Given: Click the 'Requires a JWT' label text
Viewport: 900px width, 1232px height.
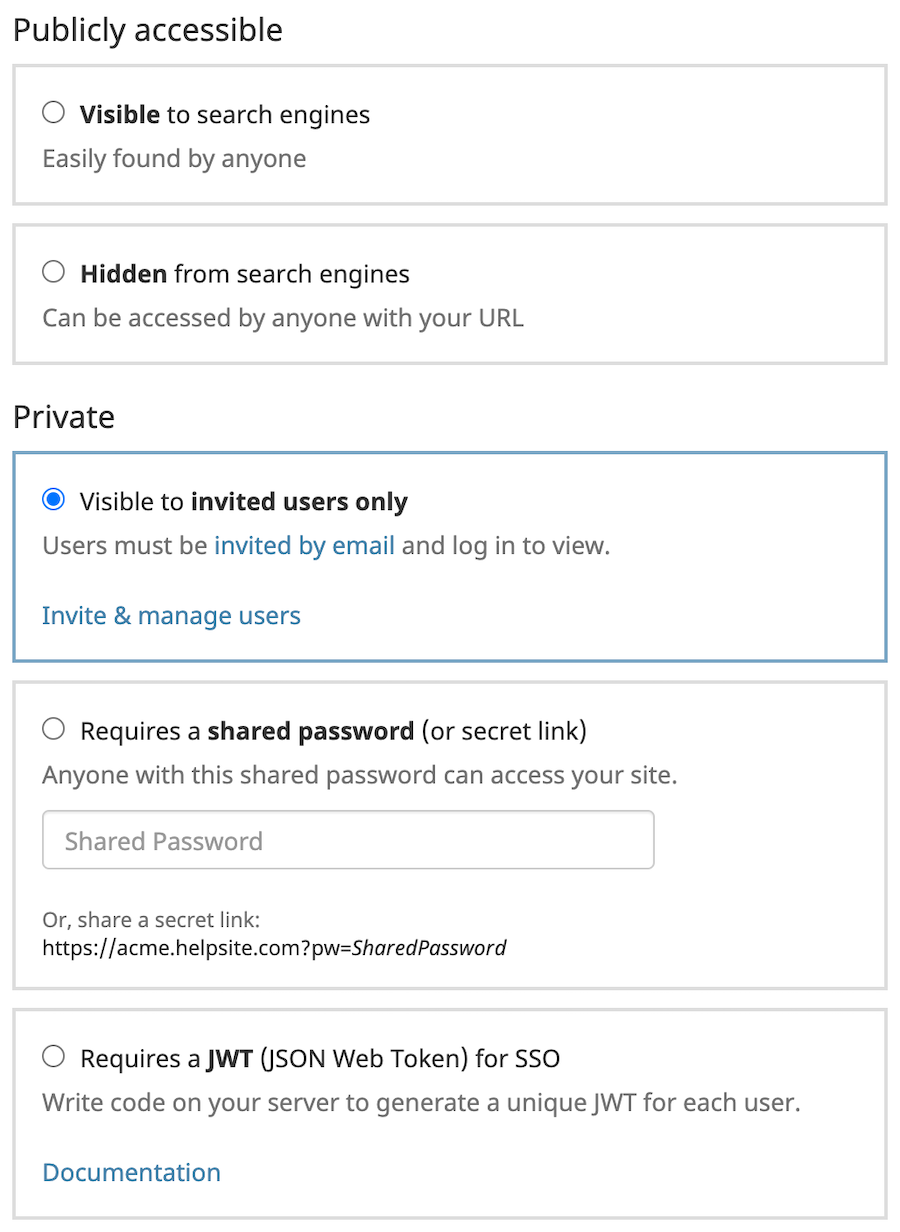Looking at the screenshot, I should click(320, 1058).
